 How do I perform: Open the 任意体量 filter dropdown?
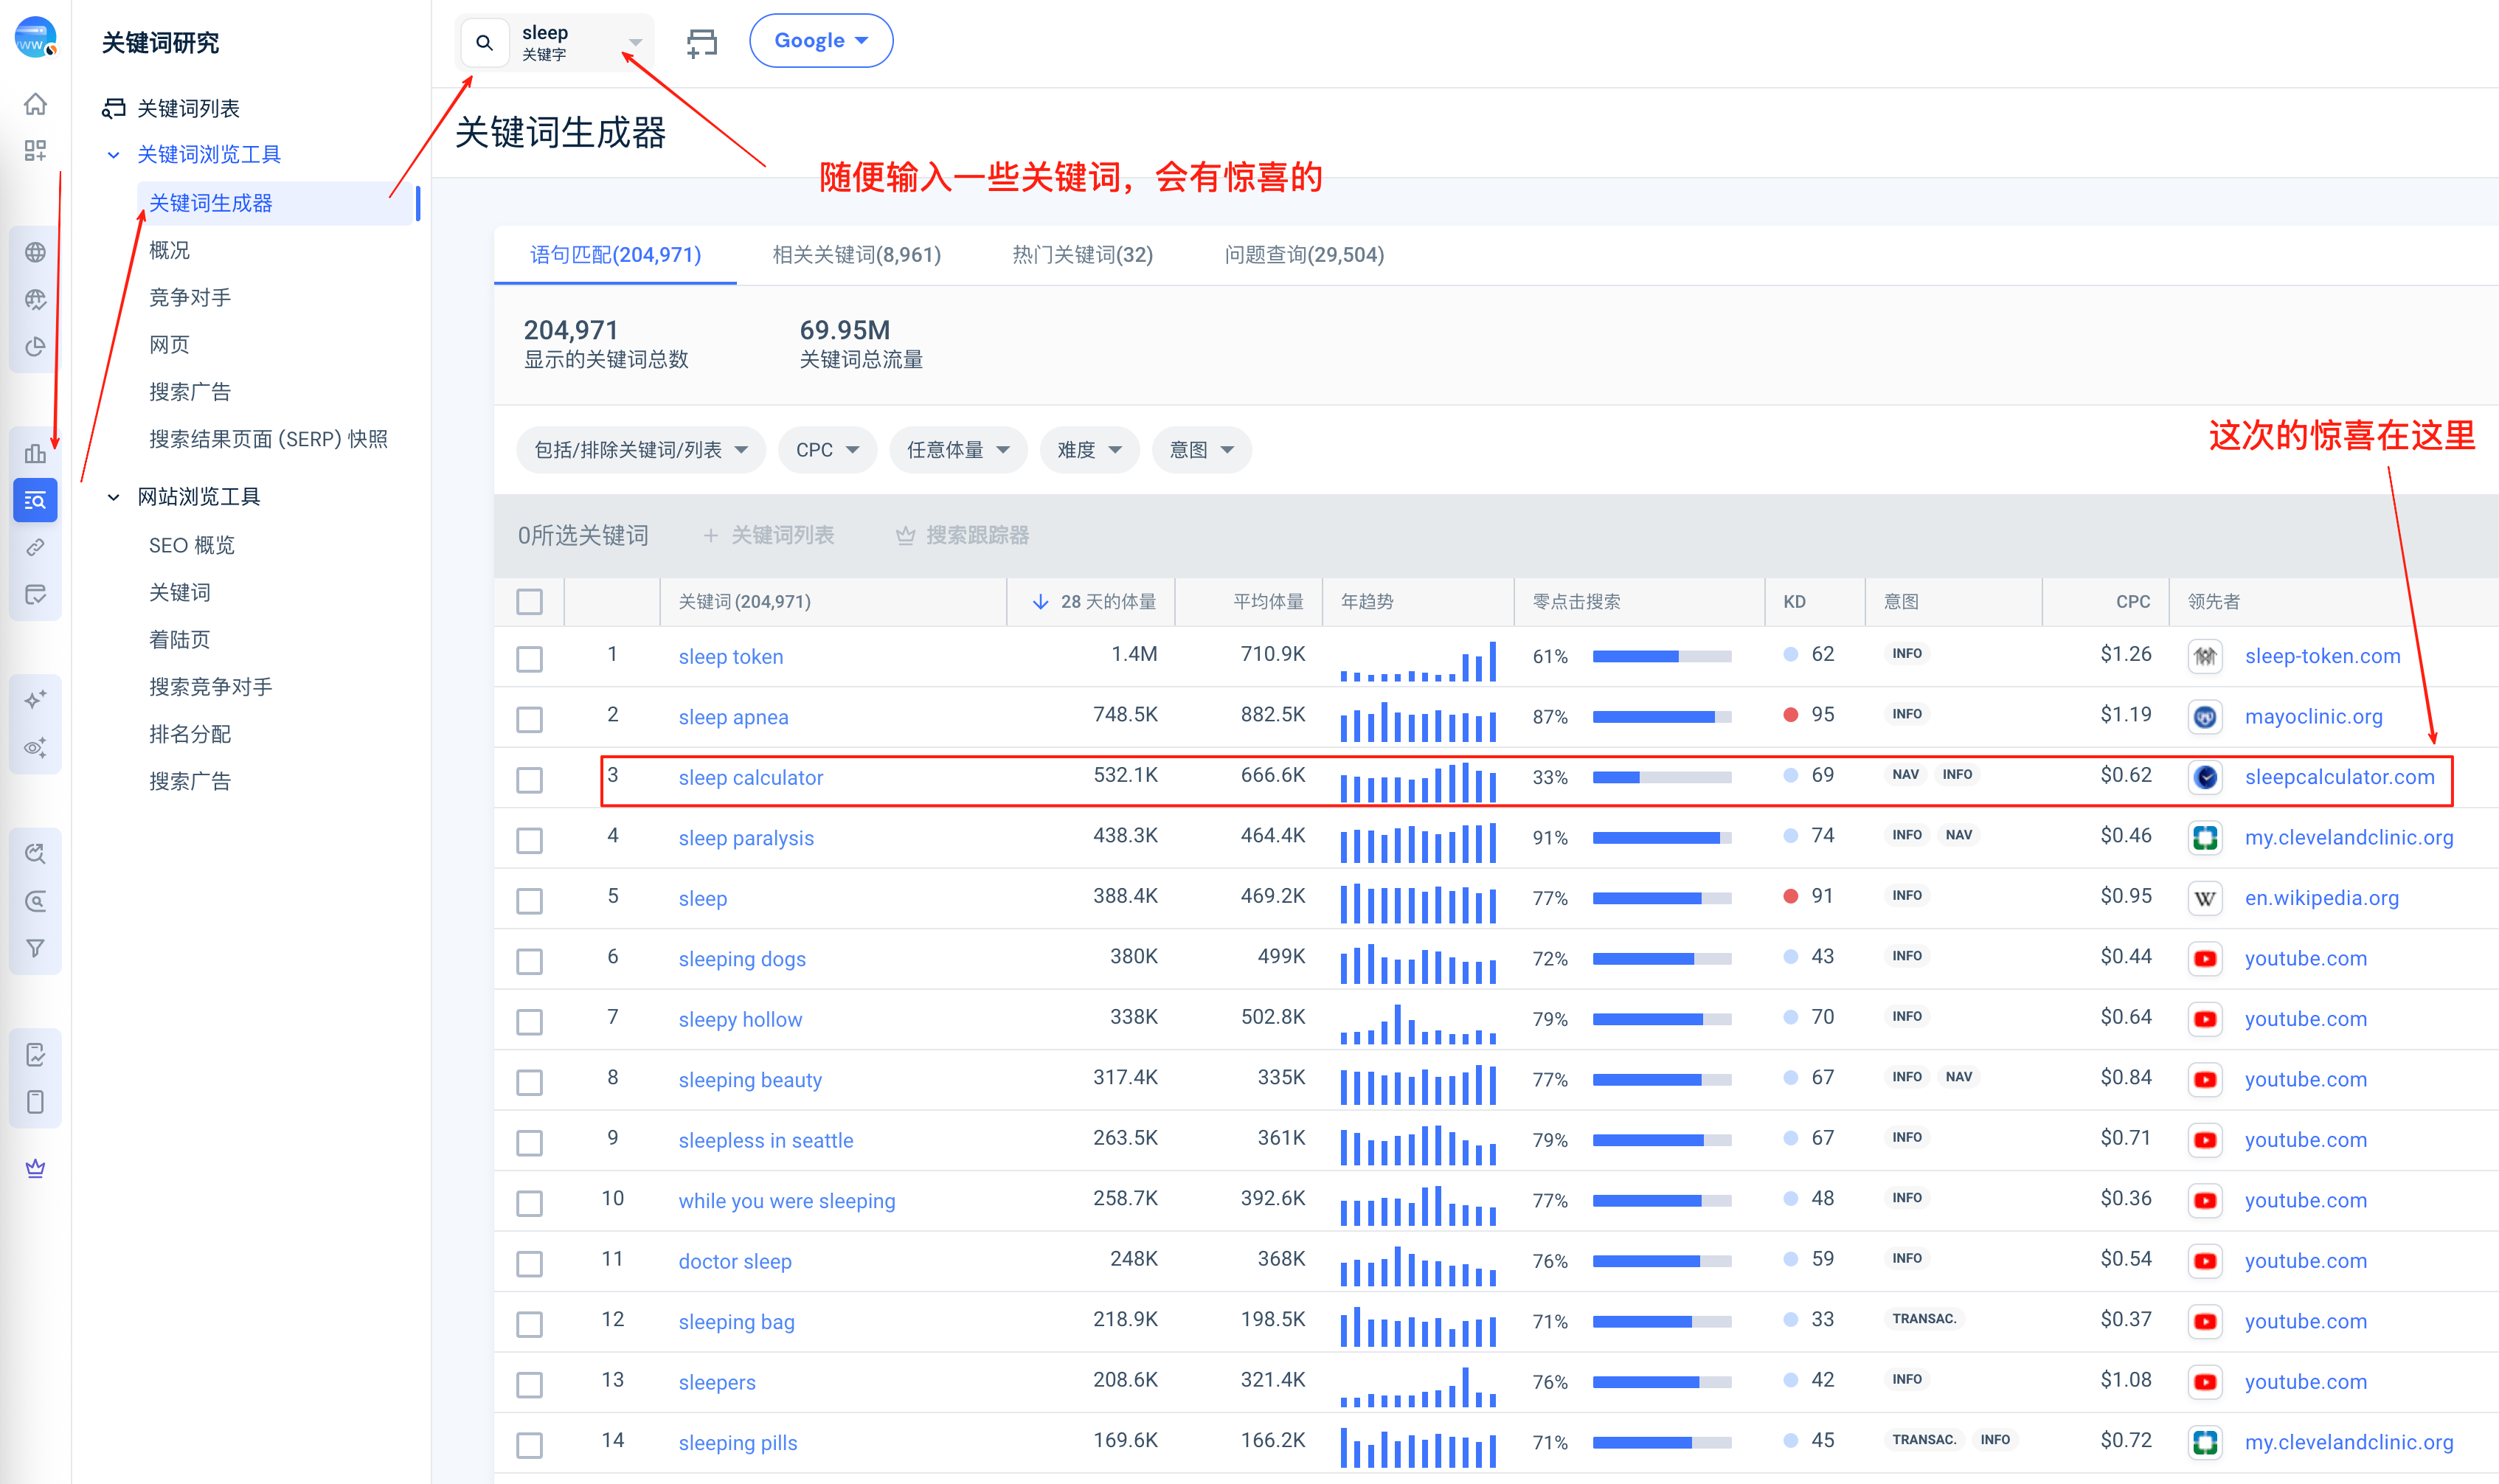click(958, 450)
